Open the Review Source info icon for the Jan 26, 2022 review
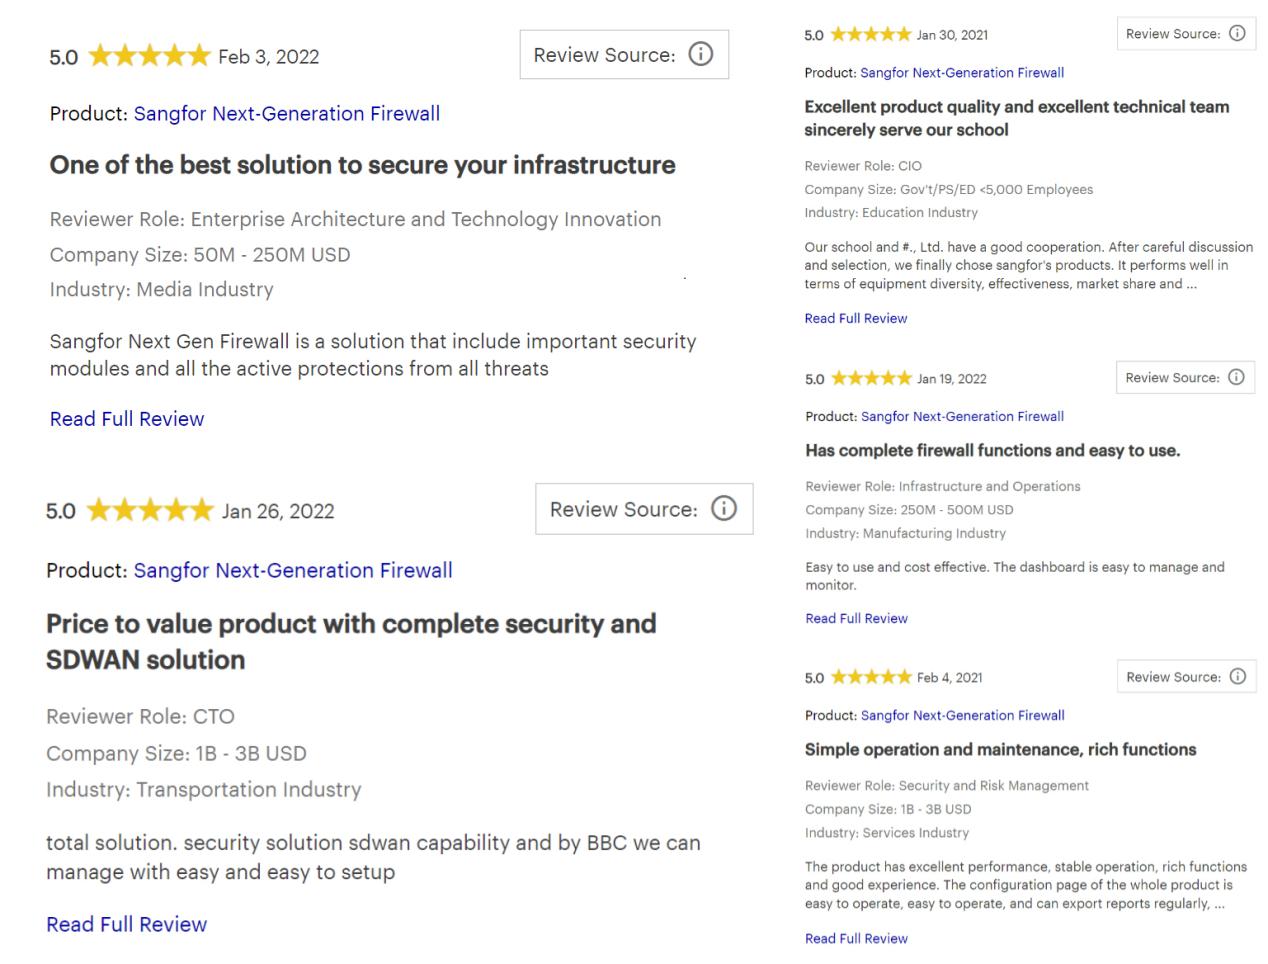Image resolution: width=1268 pixels, height=964 pixels. 723,509
